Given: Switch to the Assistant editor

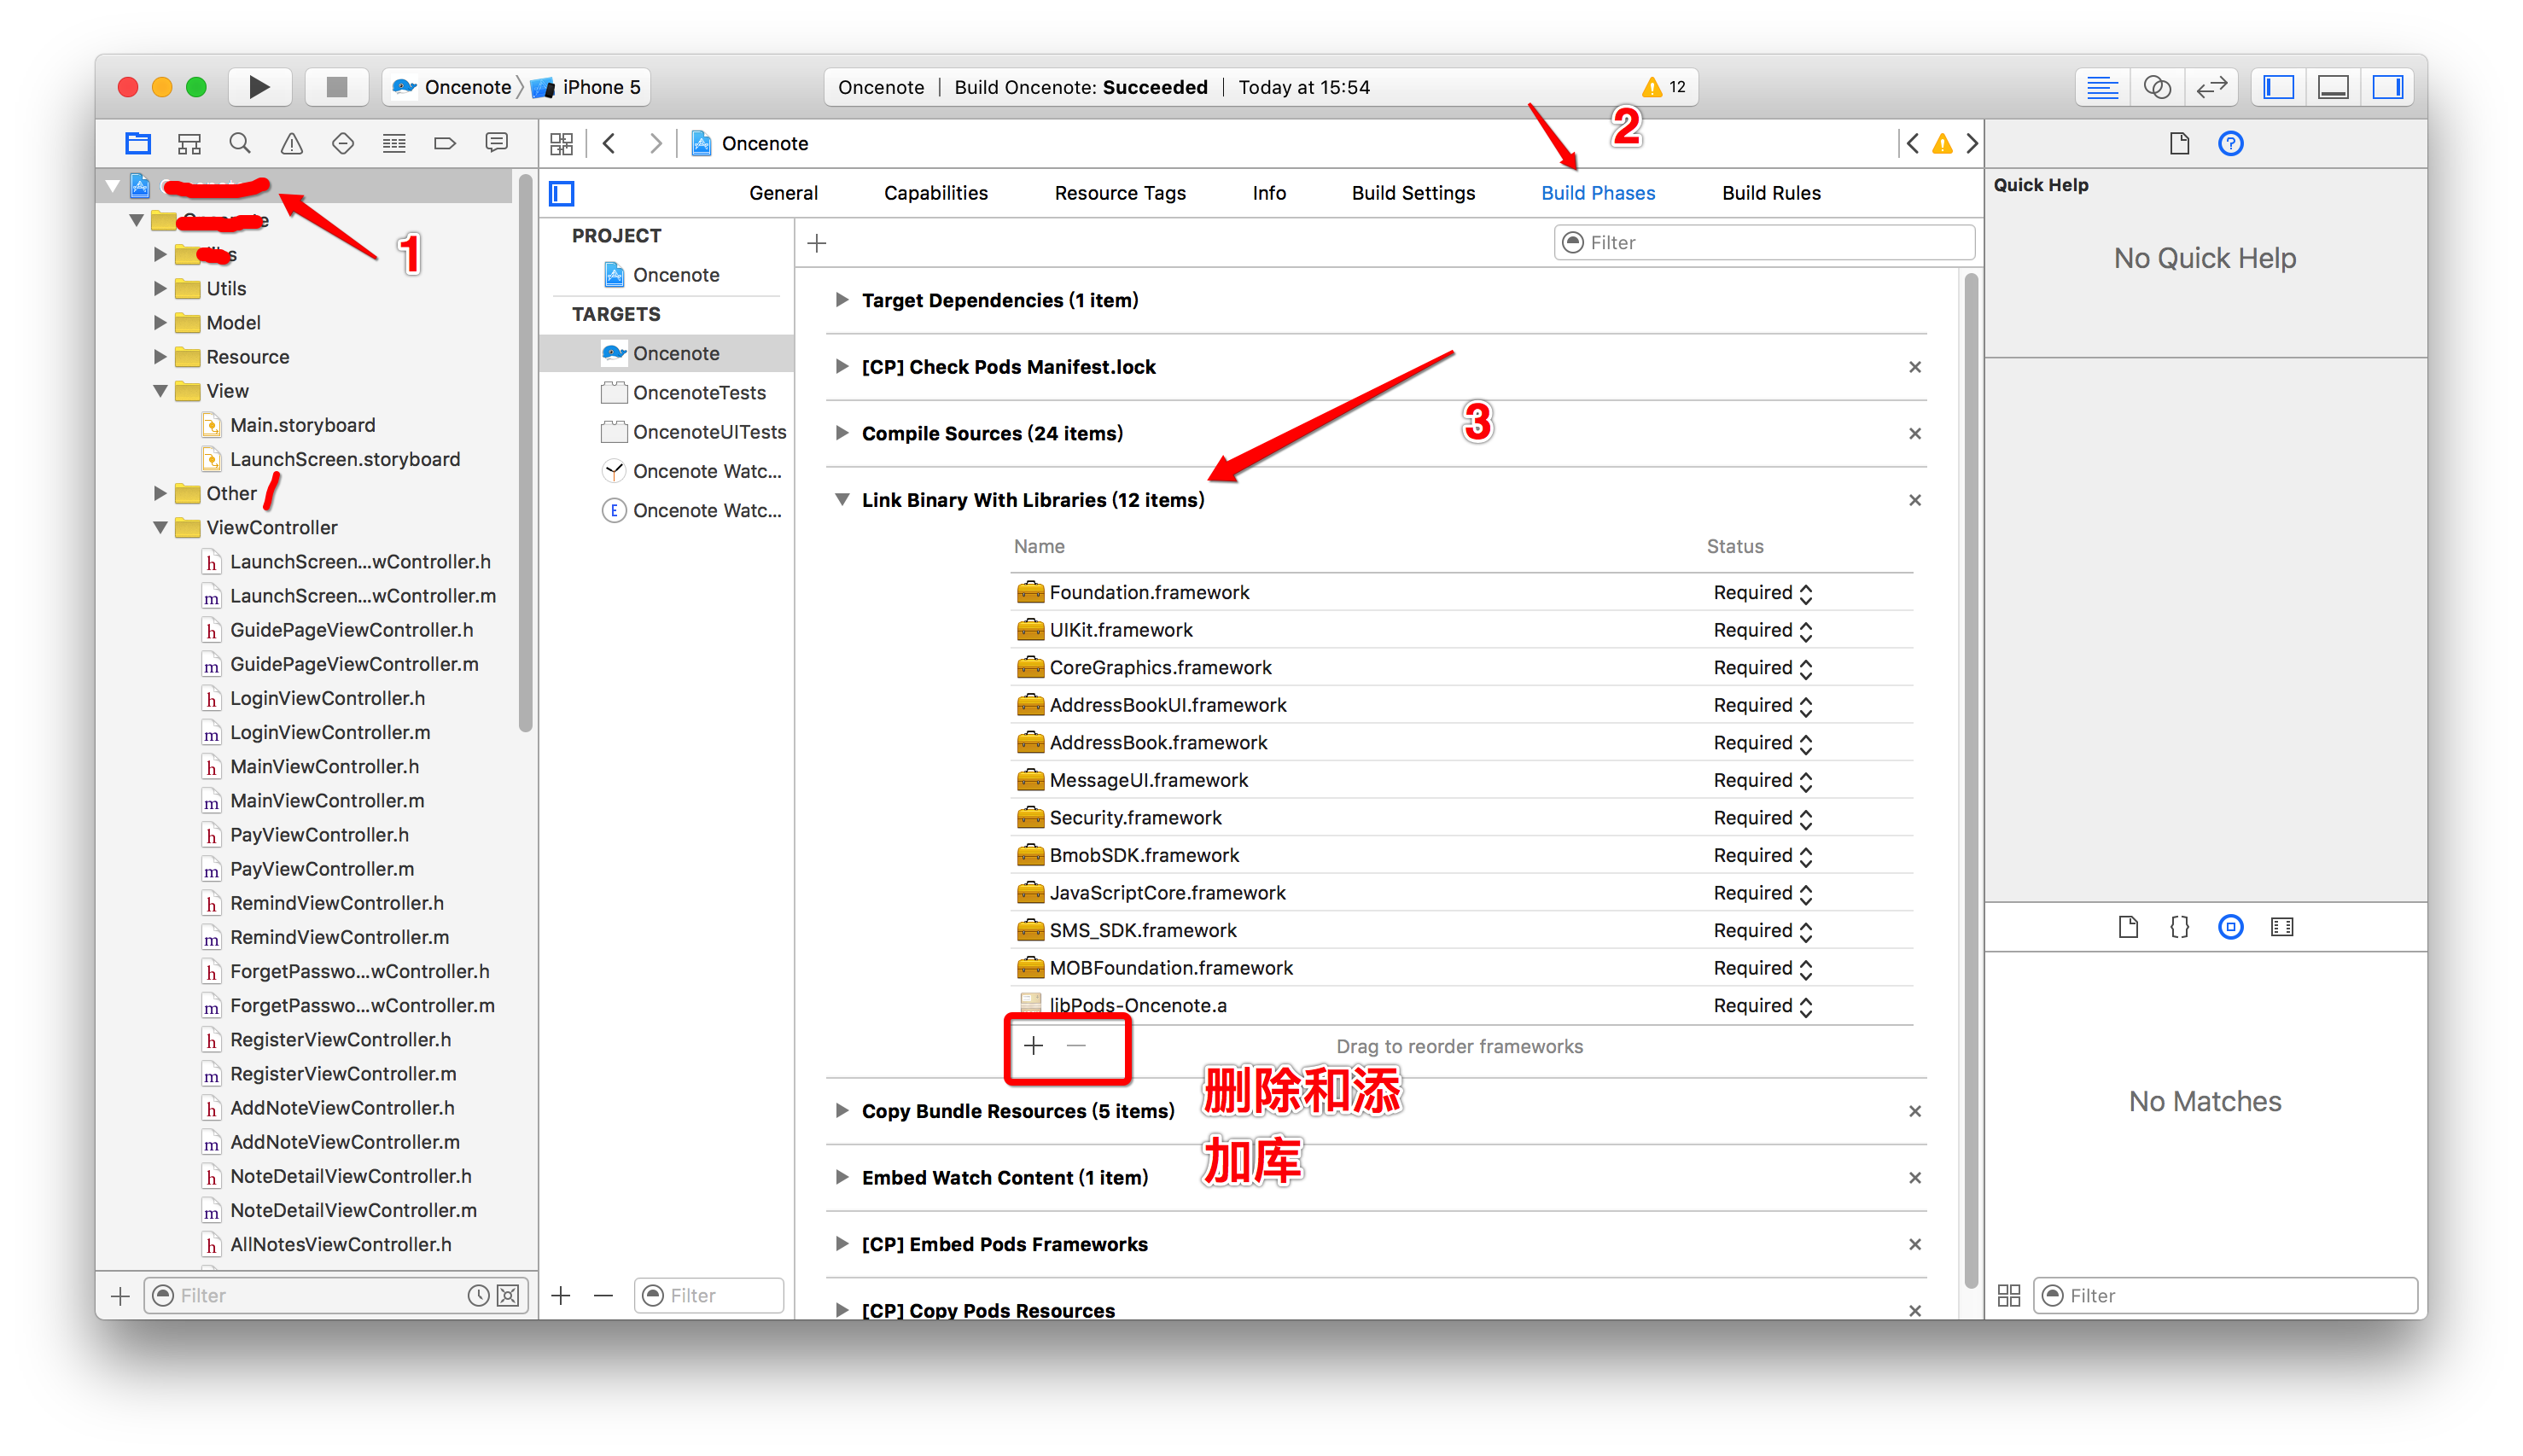Looking at the screenshot, I should [x=2157, y=87].
